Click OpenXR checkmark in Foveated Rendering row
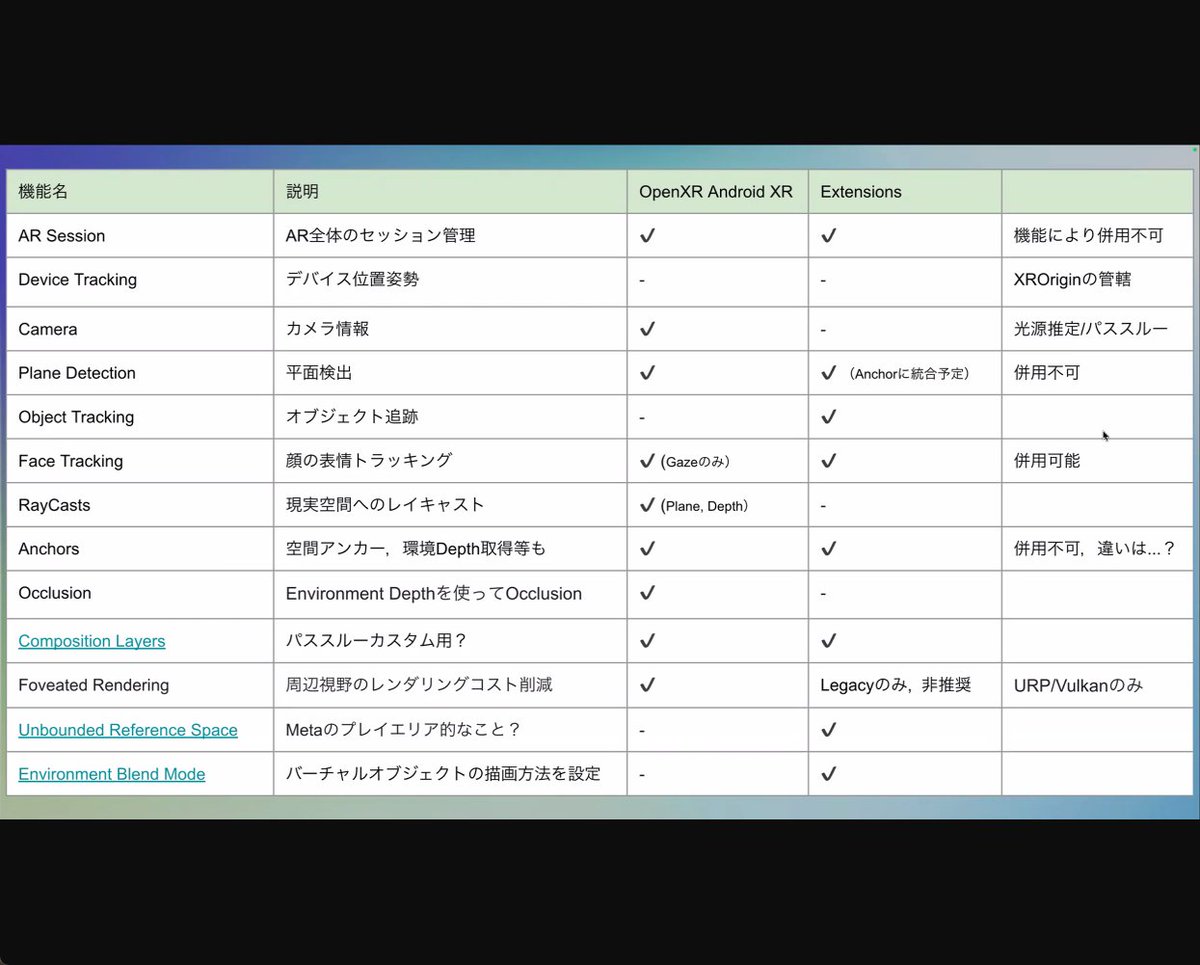The image size is (1200, 965). pos(647,685)
